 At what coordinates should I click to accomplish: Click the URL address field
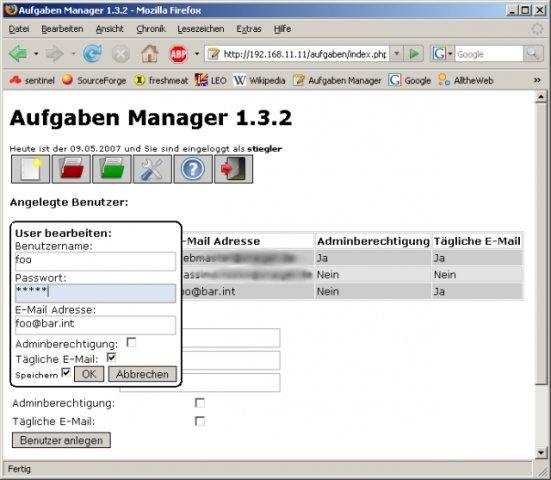coord(304,54)
